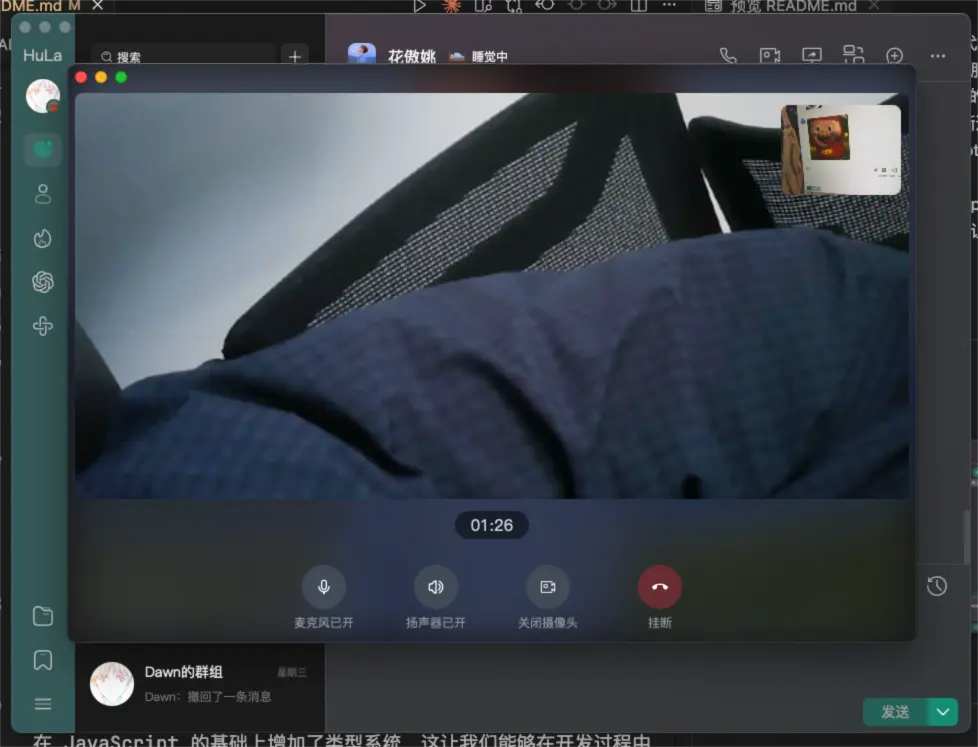Viewport: 978px width, 747px height.
Task: Open the bookmark favorites icon
Action: (x=43, y=660)
